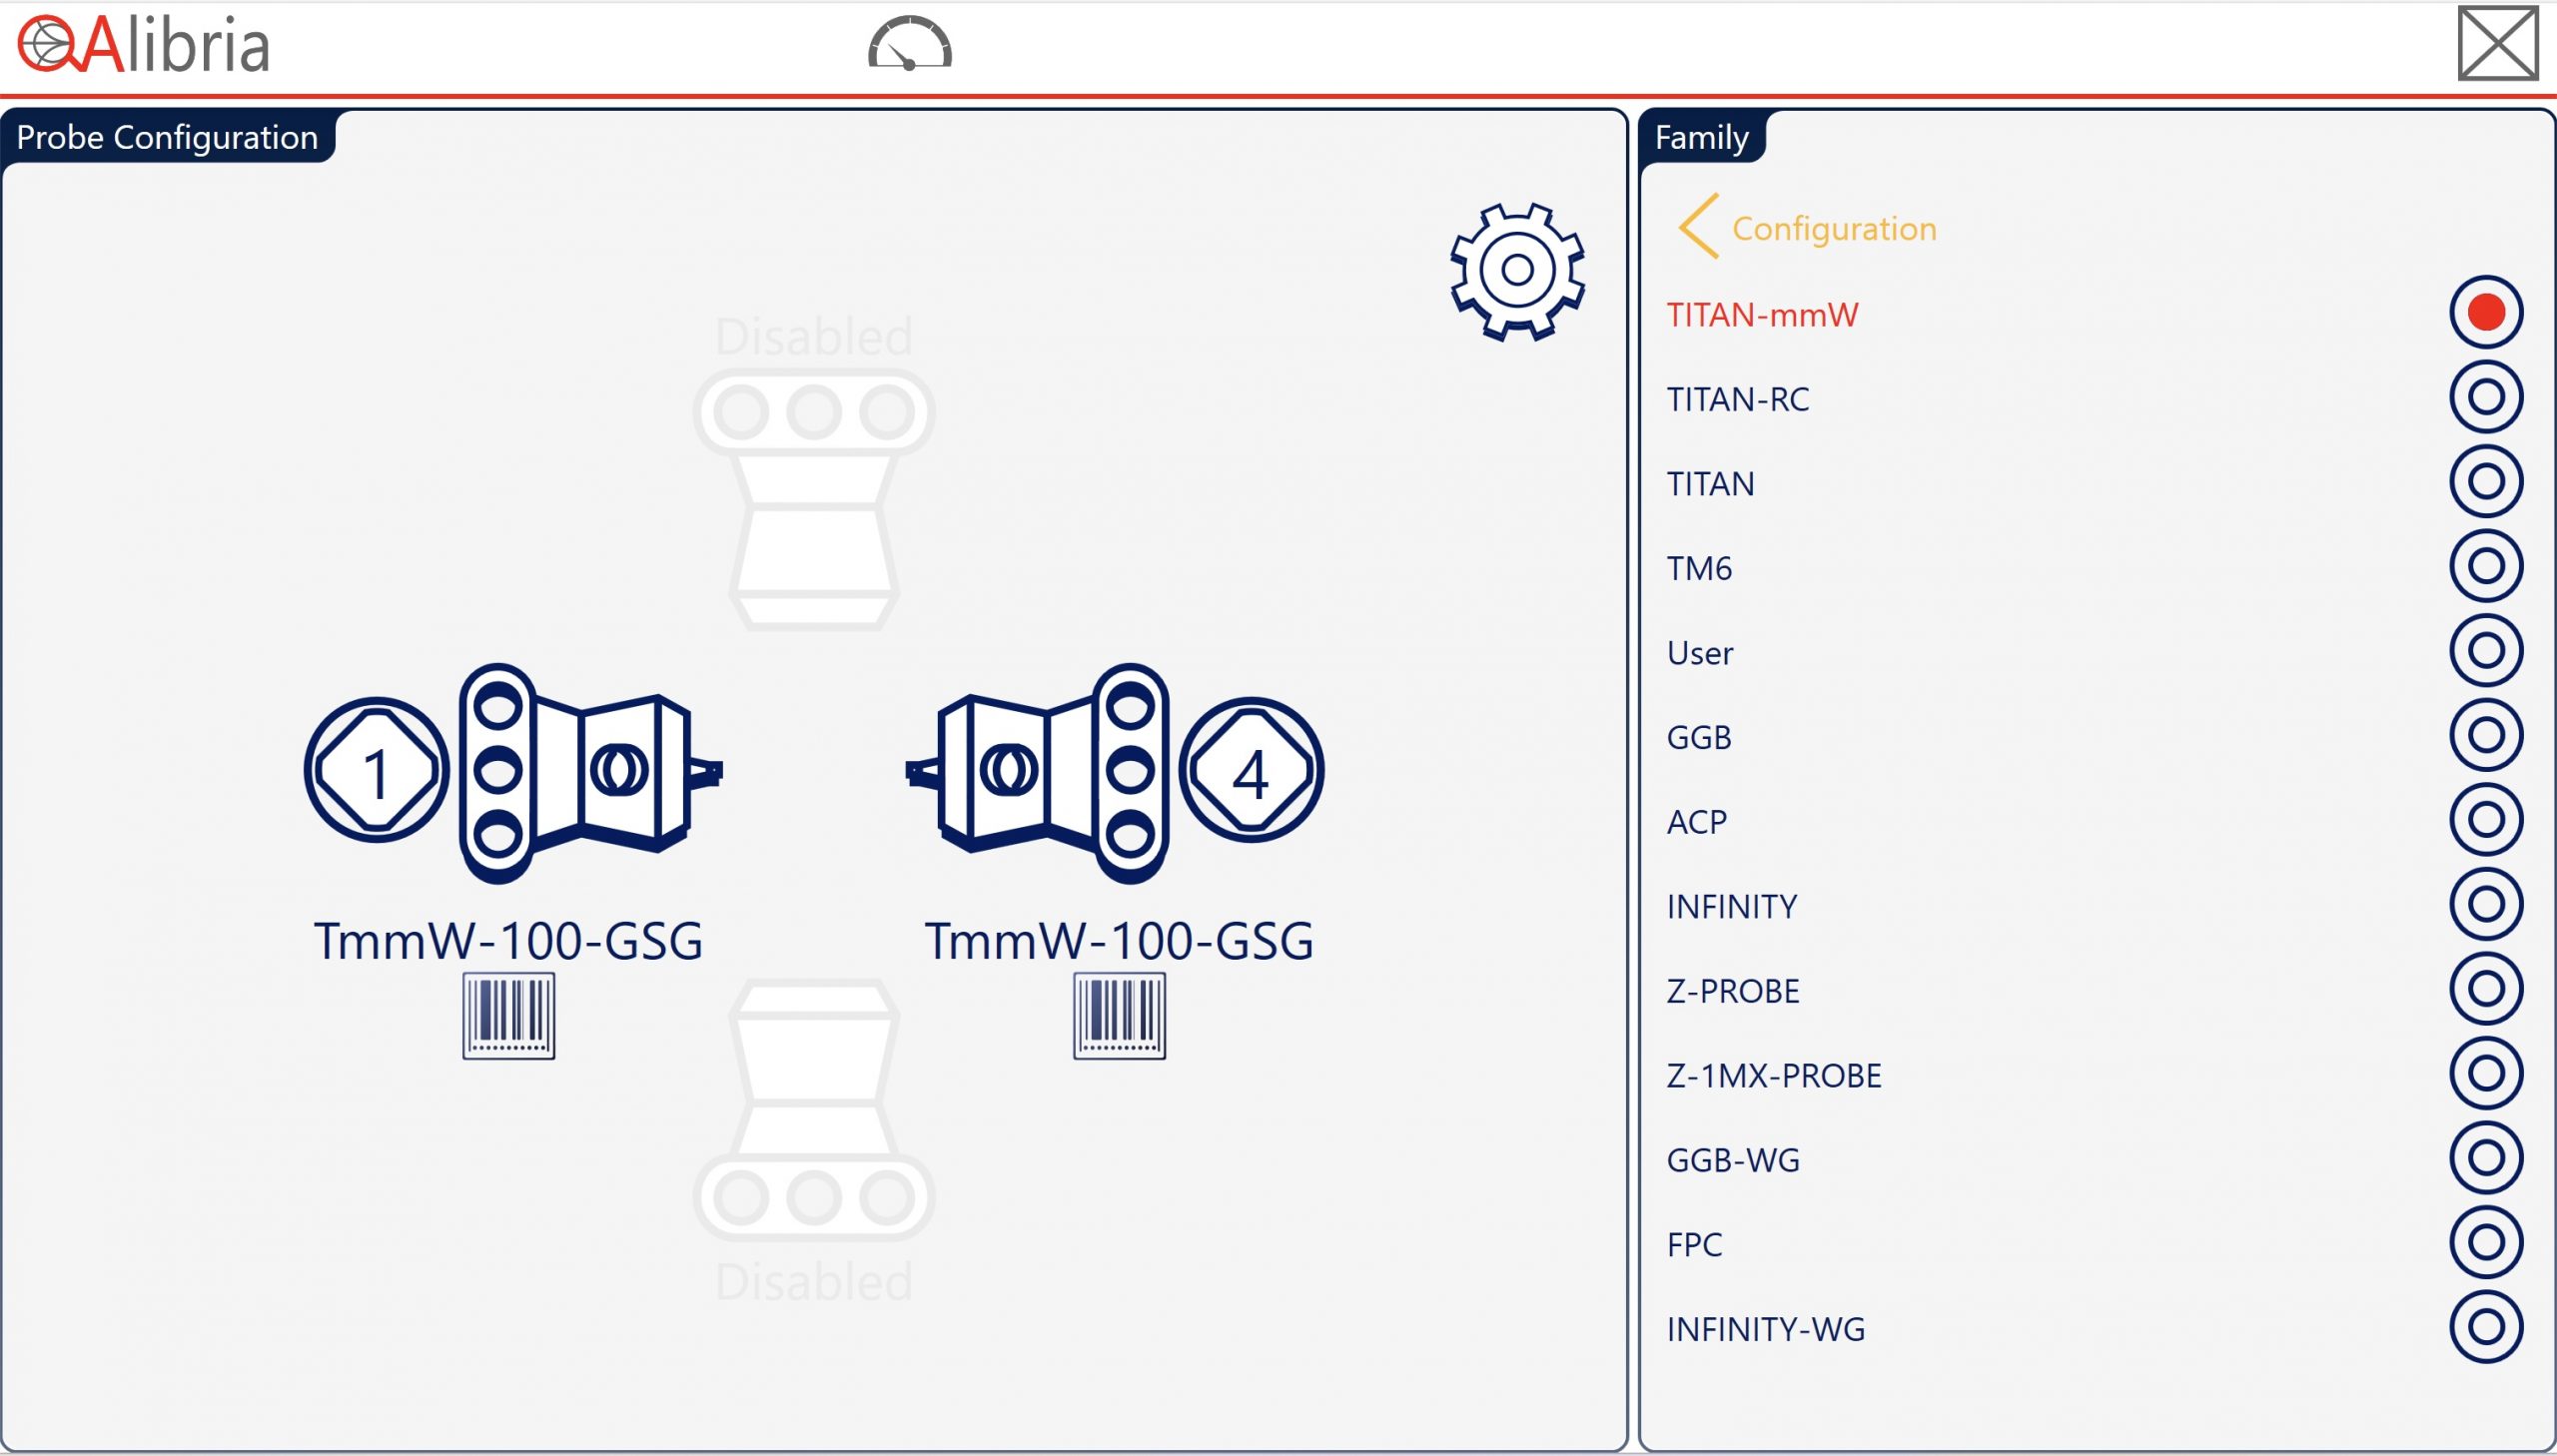The width and height of the screenshot is (2557, 1456).
Task: Close the window with the X box
Action: tap(2497, 43)
